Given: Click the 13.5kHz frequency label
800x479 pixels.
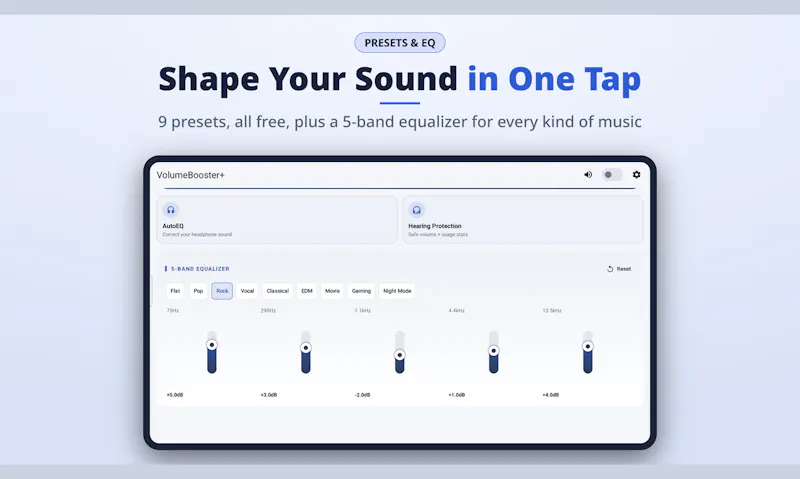Looking at the screenshot, I should tap(552, 310).
